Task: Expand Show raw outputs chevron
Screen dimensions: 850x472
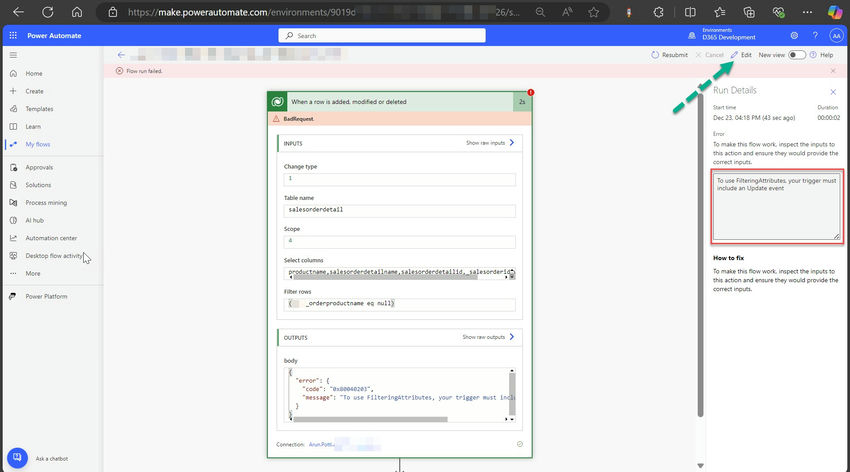Action: click(511, 337)
